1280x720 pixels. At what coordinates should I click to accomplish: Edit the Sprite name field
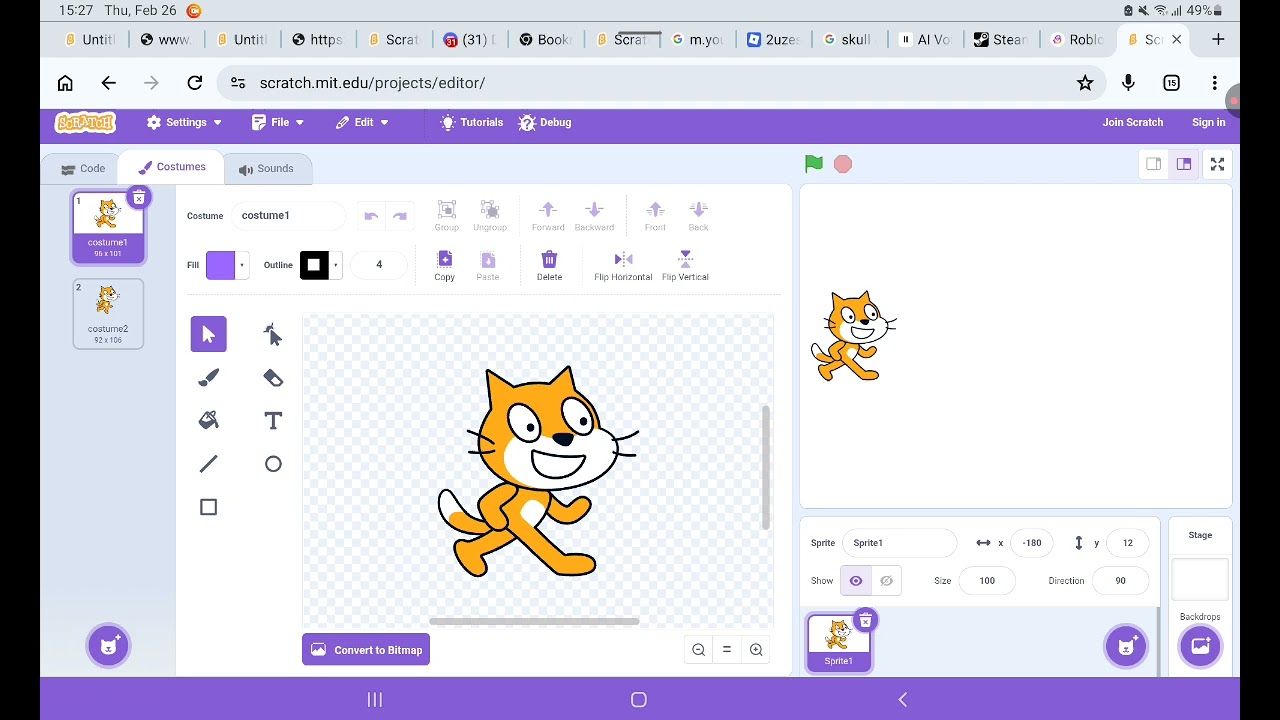tap(899, 543)
